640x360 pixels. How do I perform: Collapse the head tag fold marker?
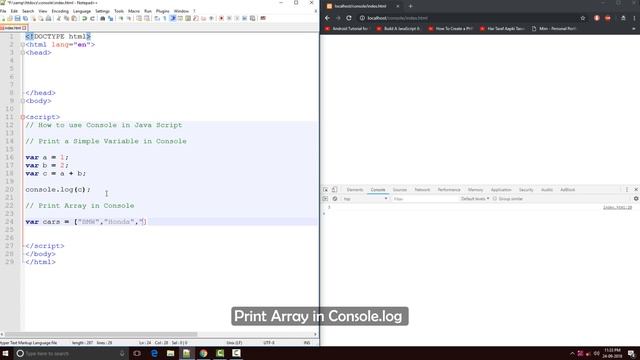coord(23,53)
